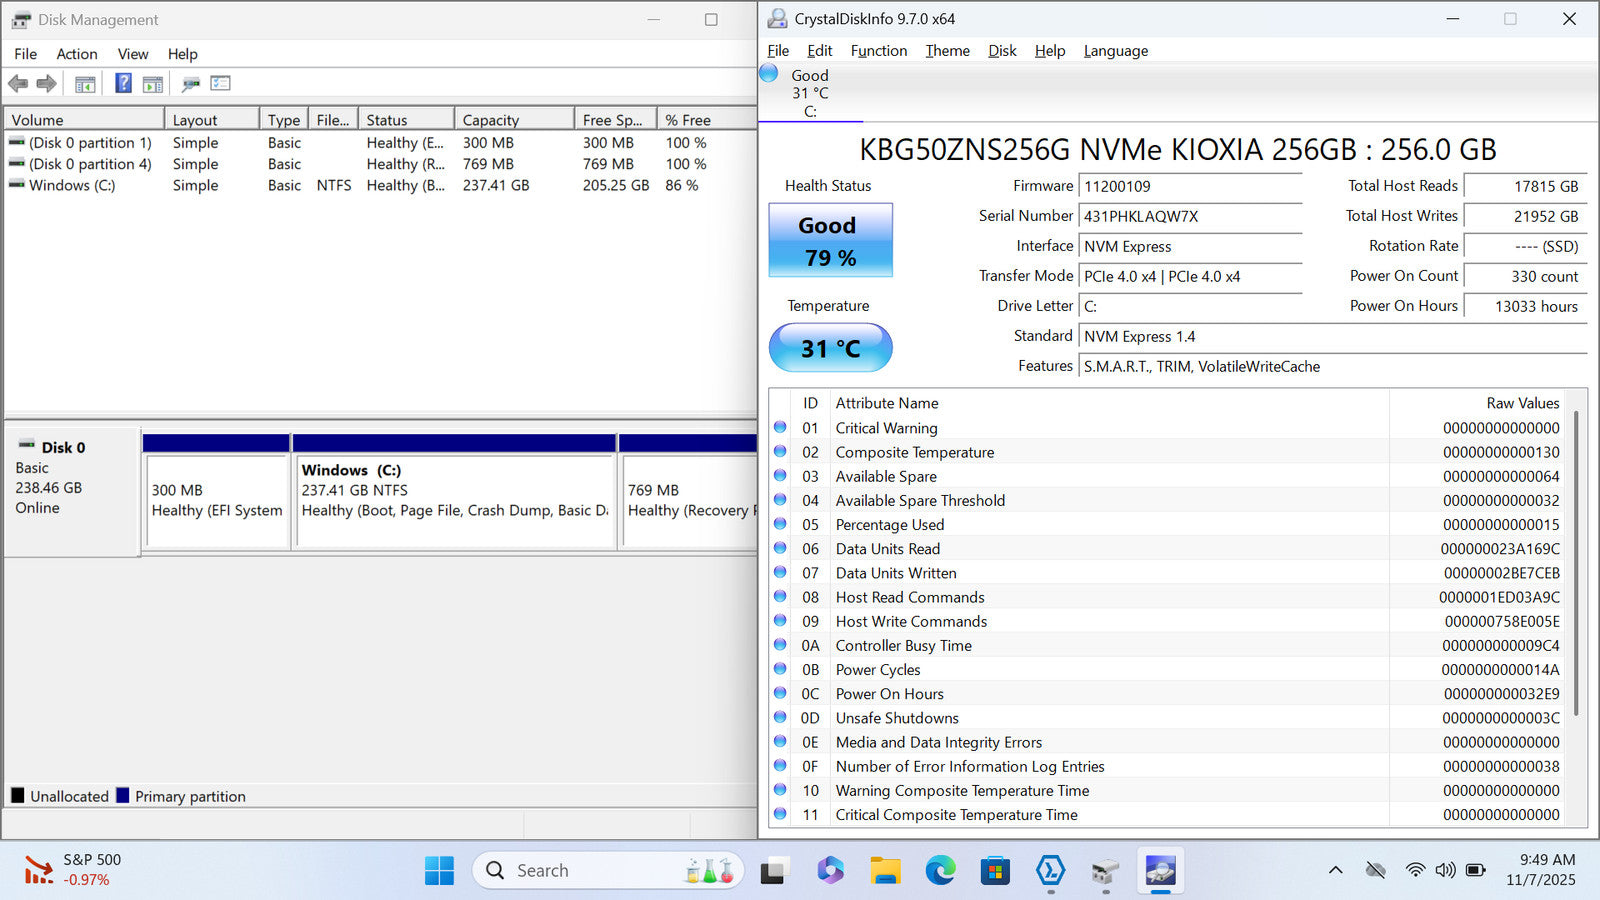Click the SMART attribute list vertical scrollbar

click(x=1577, y=560)
